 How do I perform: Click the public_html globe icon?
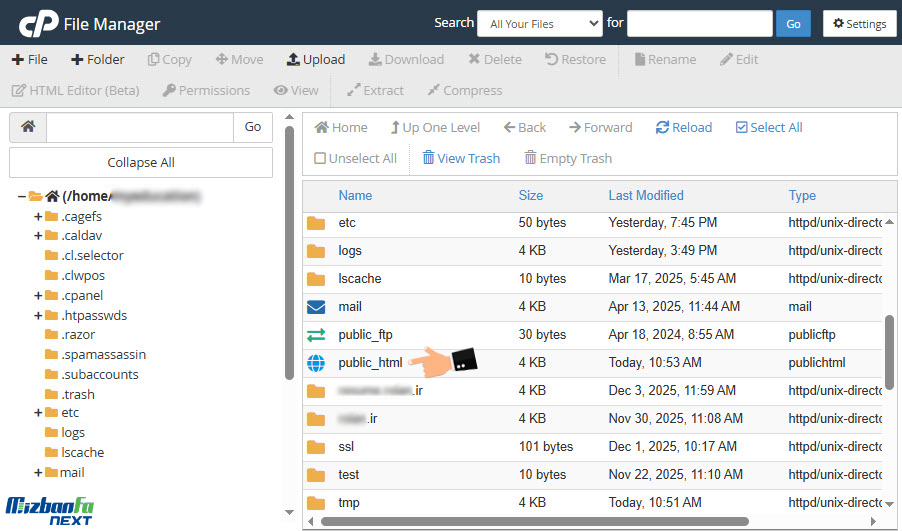(x=316, y=363)
